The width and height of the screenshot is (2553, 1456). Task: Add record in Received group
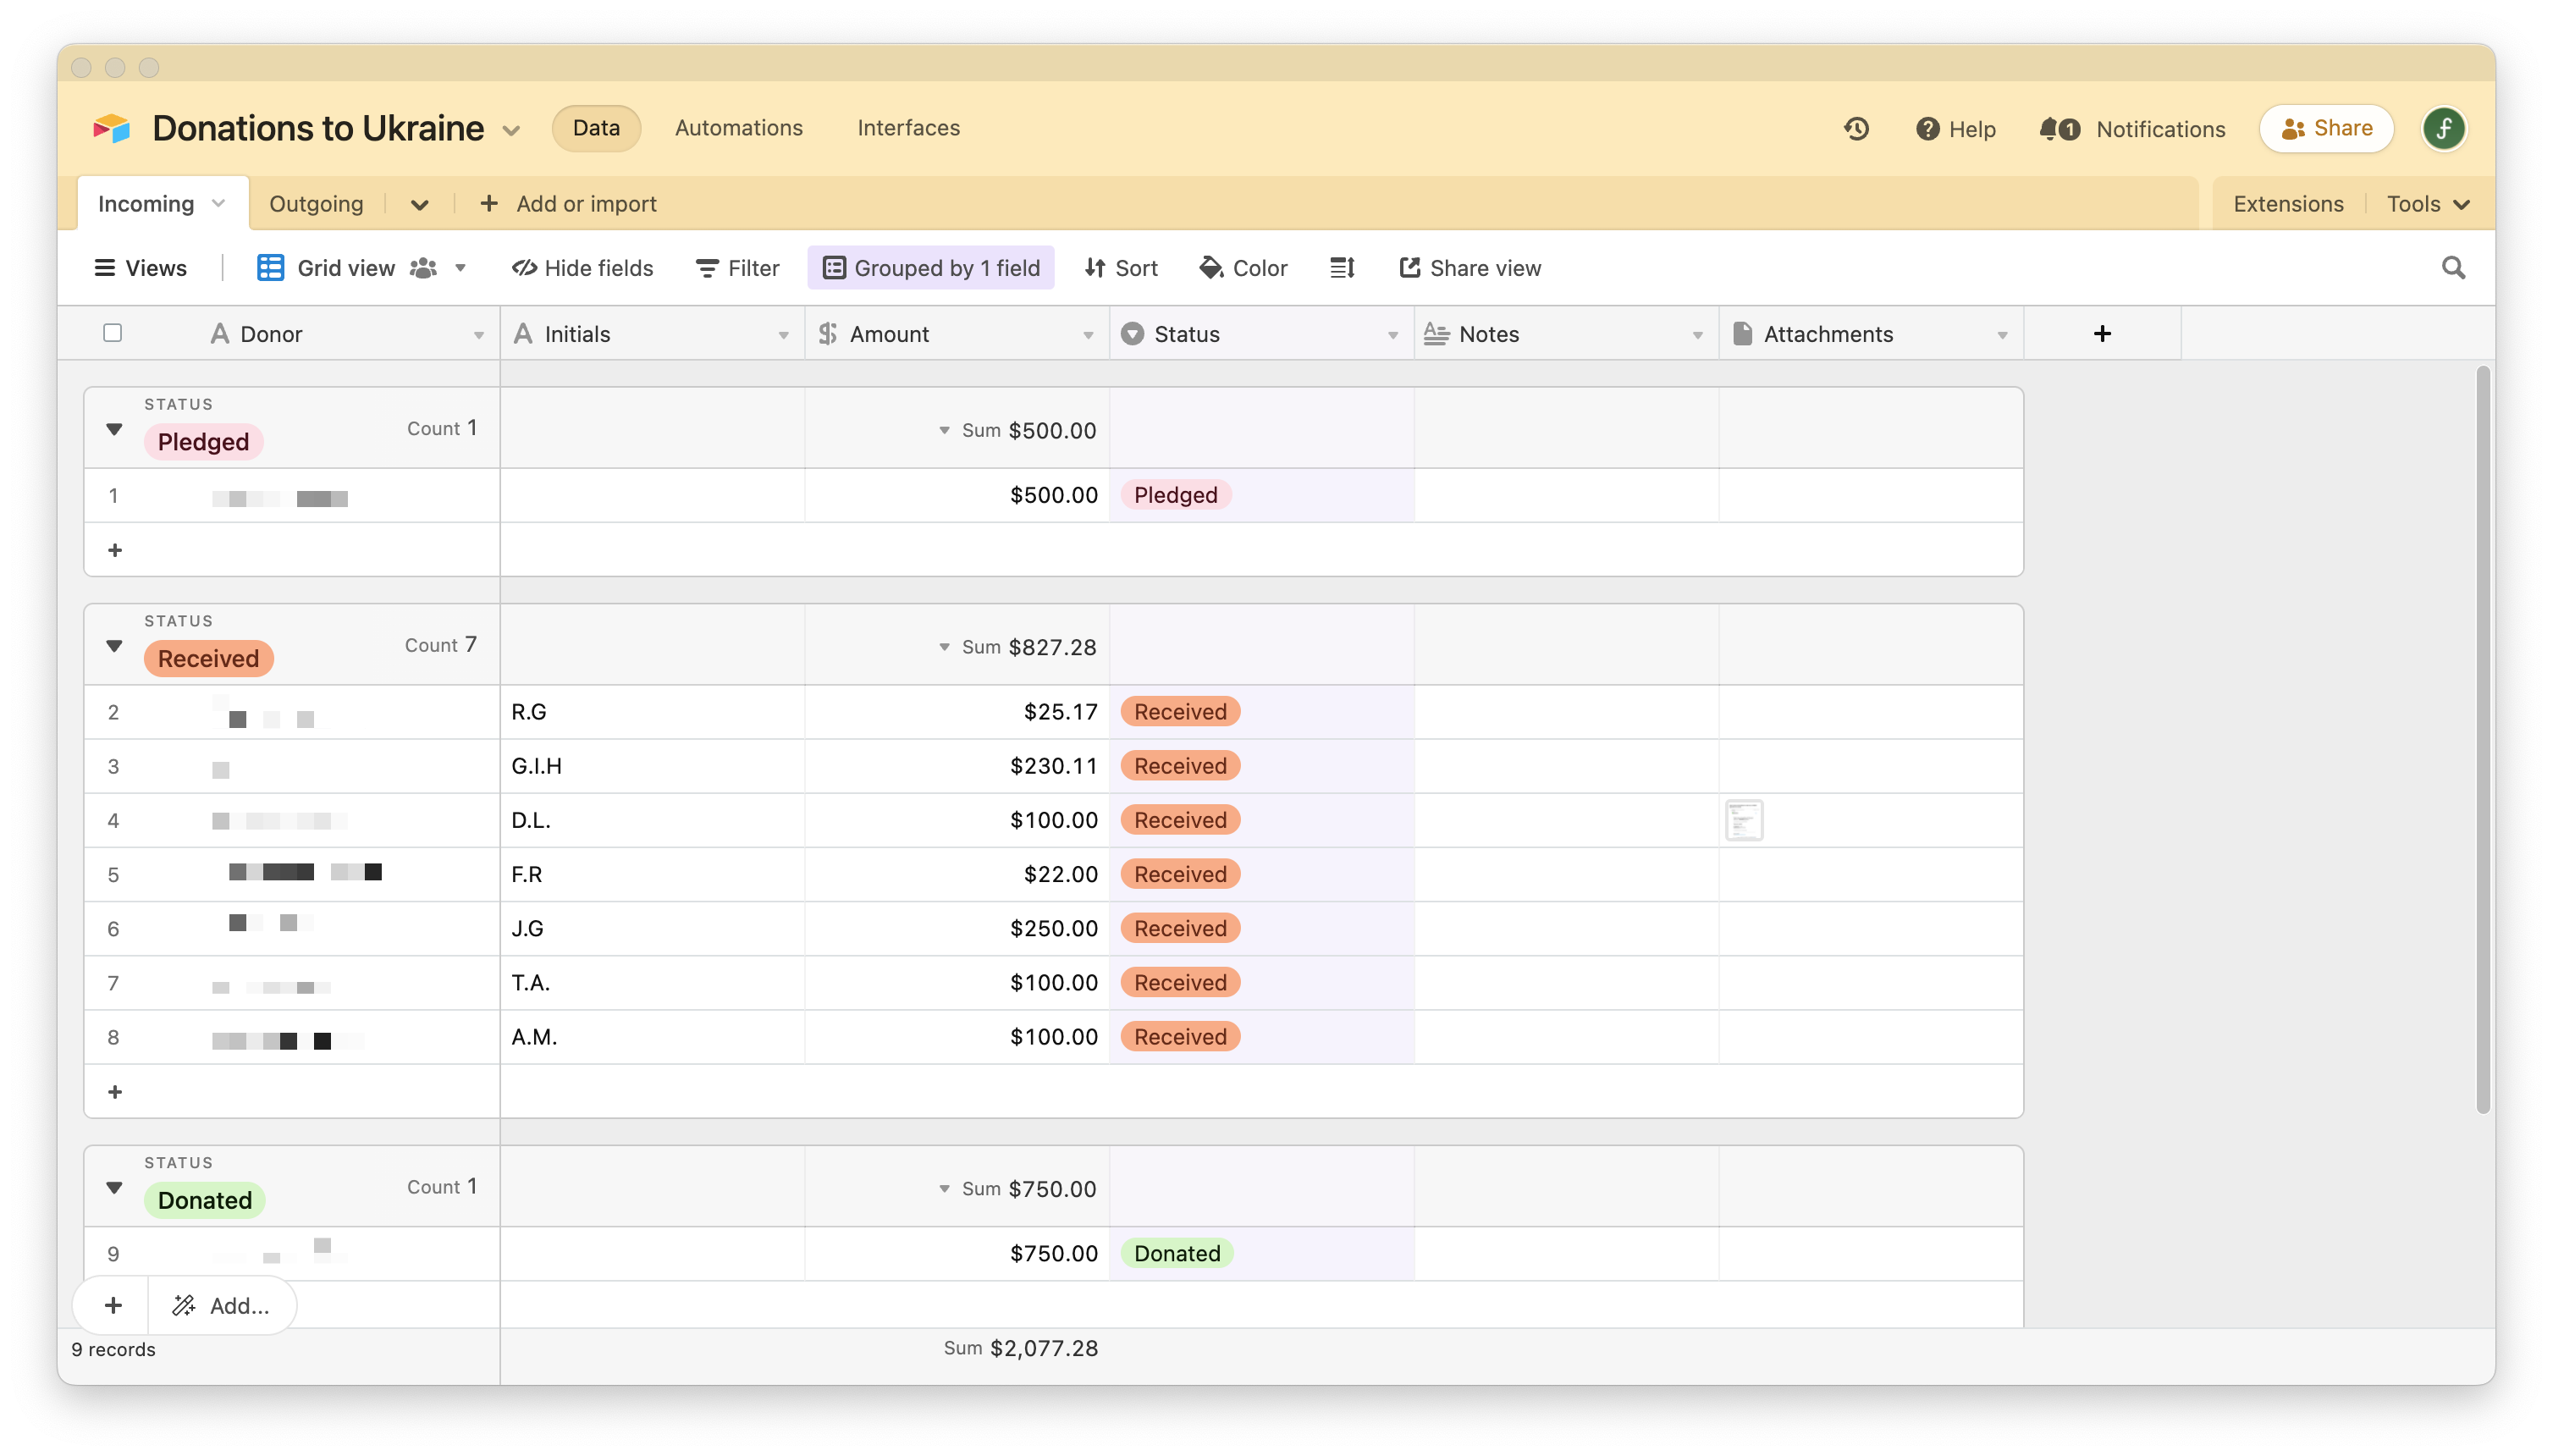coord(115,1091)
